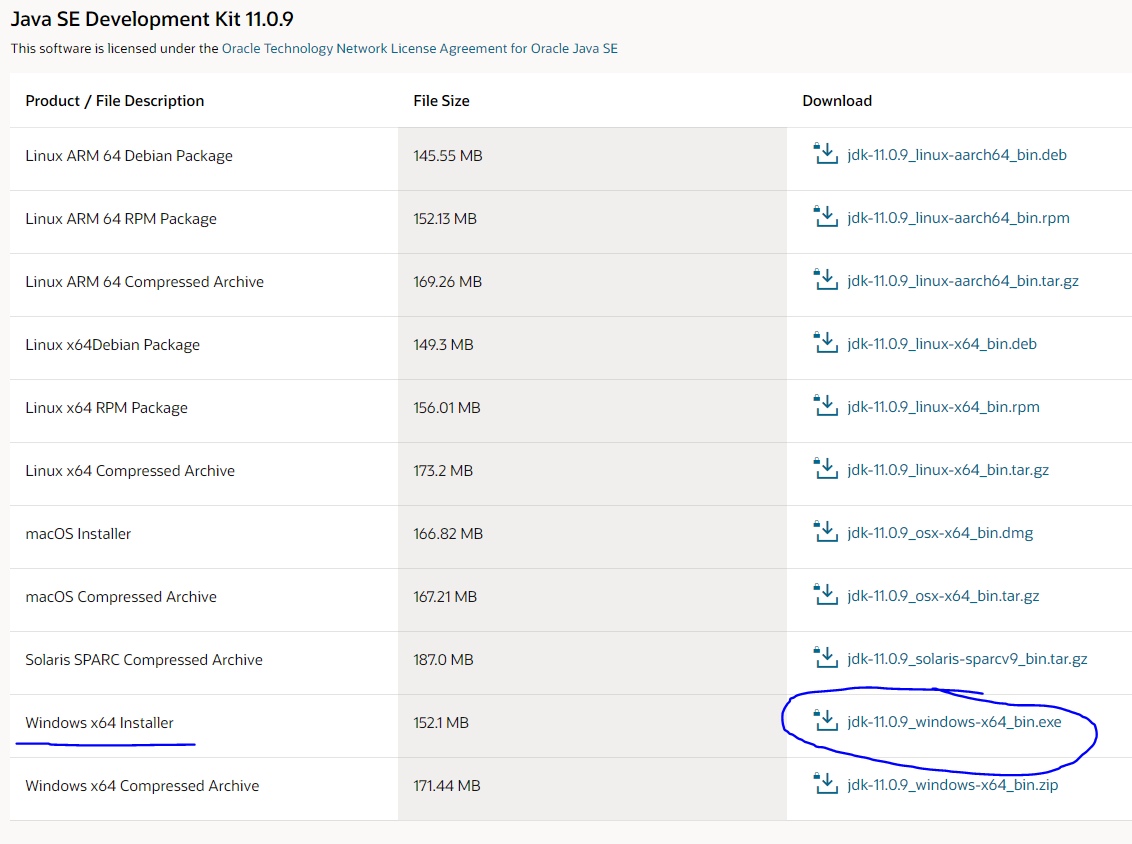Select Linux x64 RPM Package text
The image size is (1132, 844).
(106, 407)
